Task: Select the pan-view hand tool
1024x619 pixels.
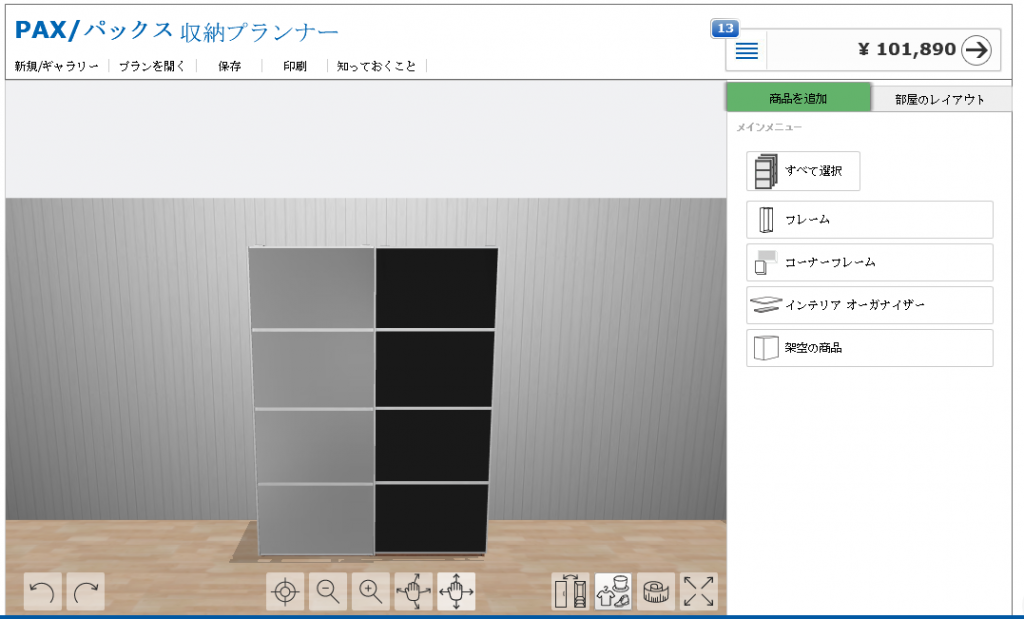Action: 456,592
